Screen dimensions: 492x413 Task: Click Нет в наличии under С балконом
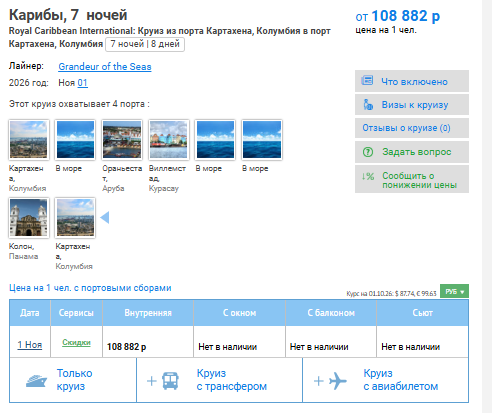(319, 347)
